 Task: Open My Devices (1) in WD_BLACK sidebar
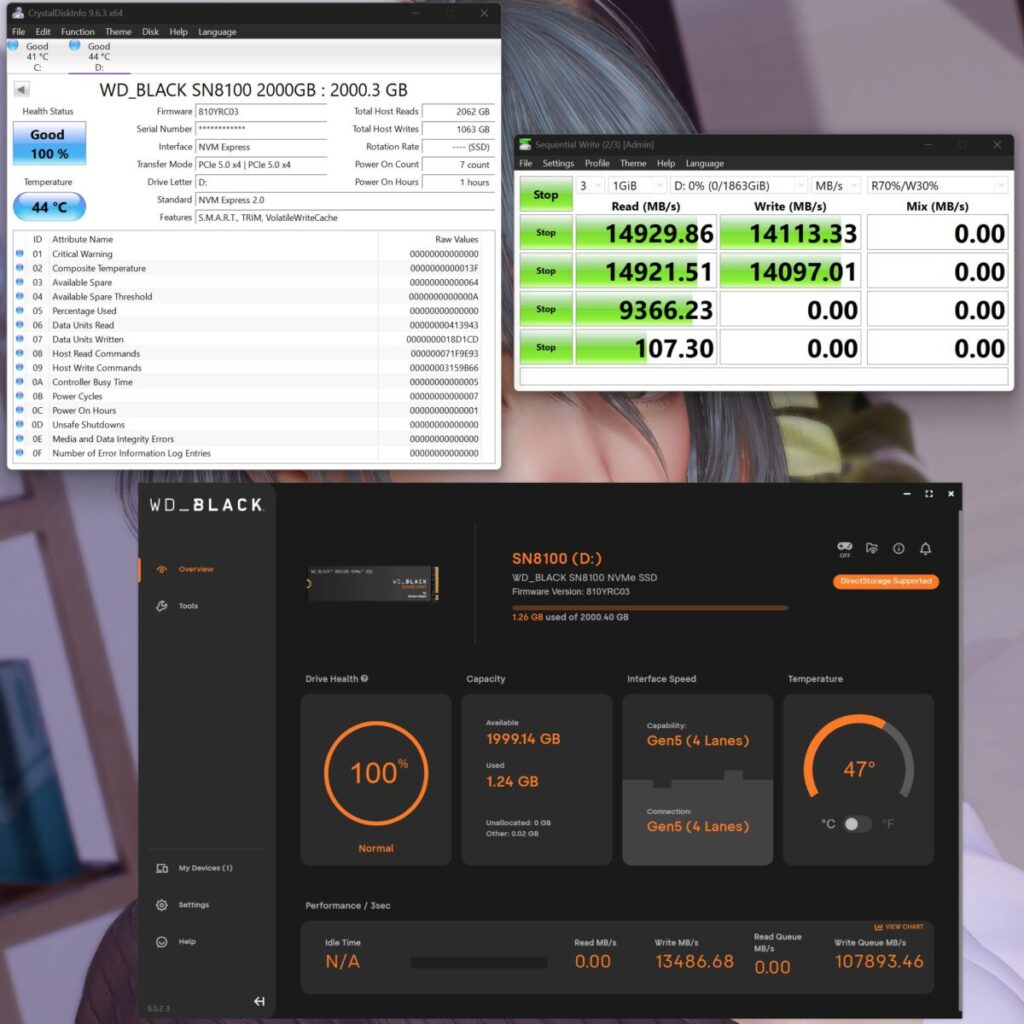click(194, 868)
